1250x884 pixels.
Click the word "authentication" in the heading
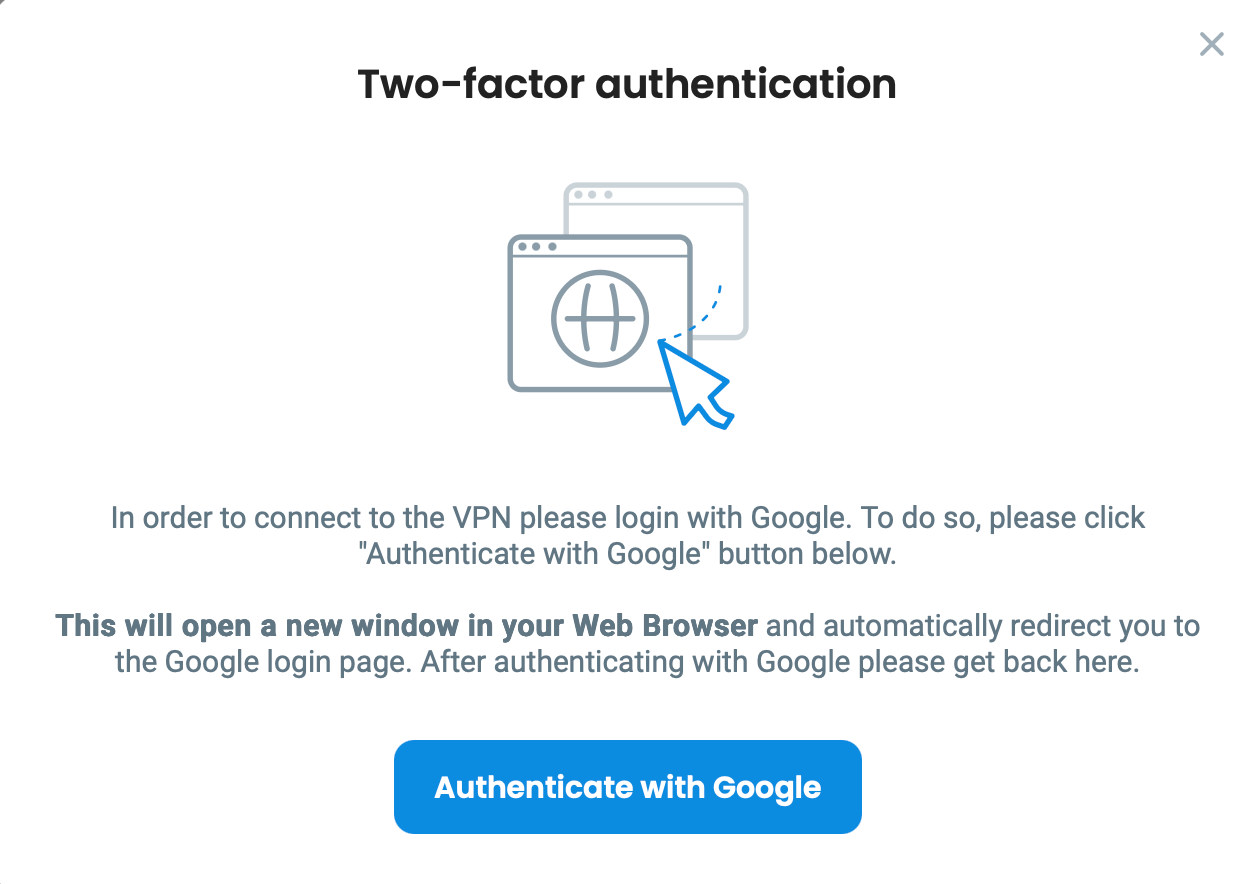coord(746,84)
